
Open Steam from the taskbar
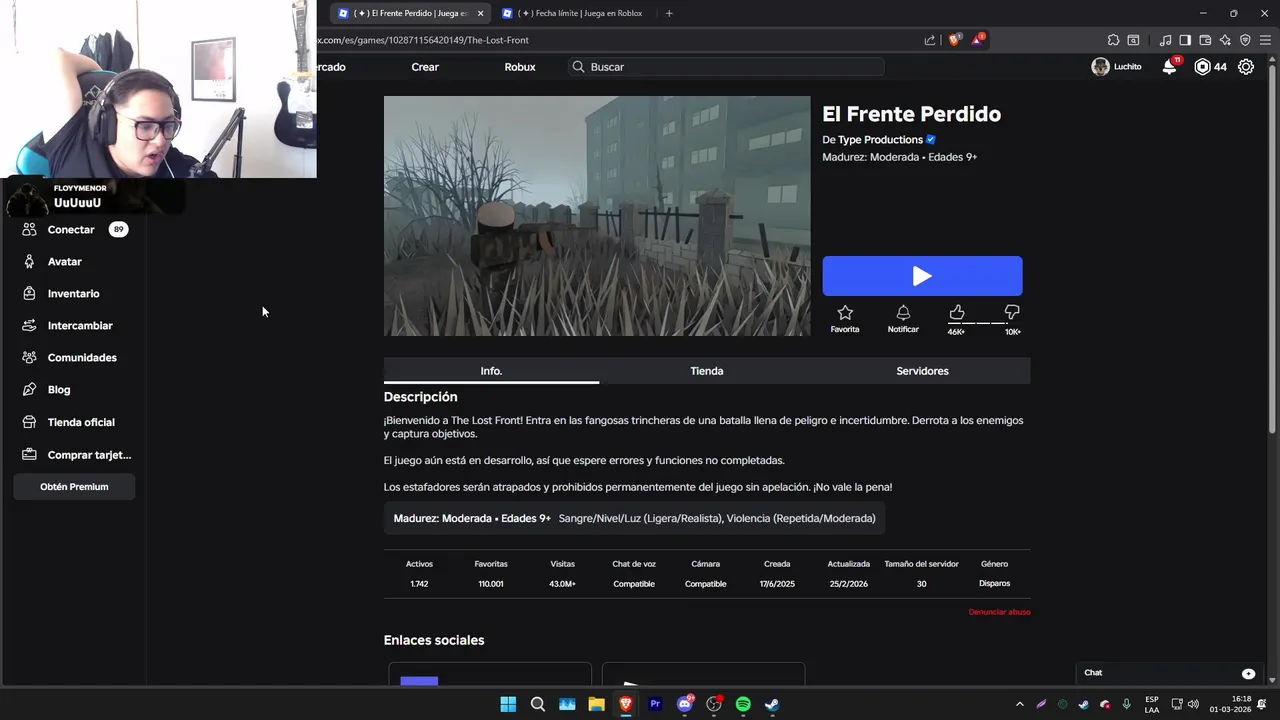[x=772, y=704]
